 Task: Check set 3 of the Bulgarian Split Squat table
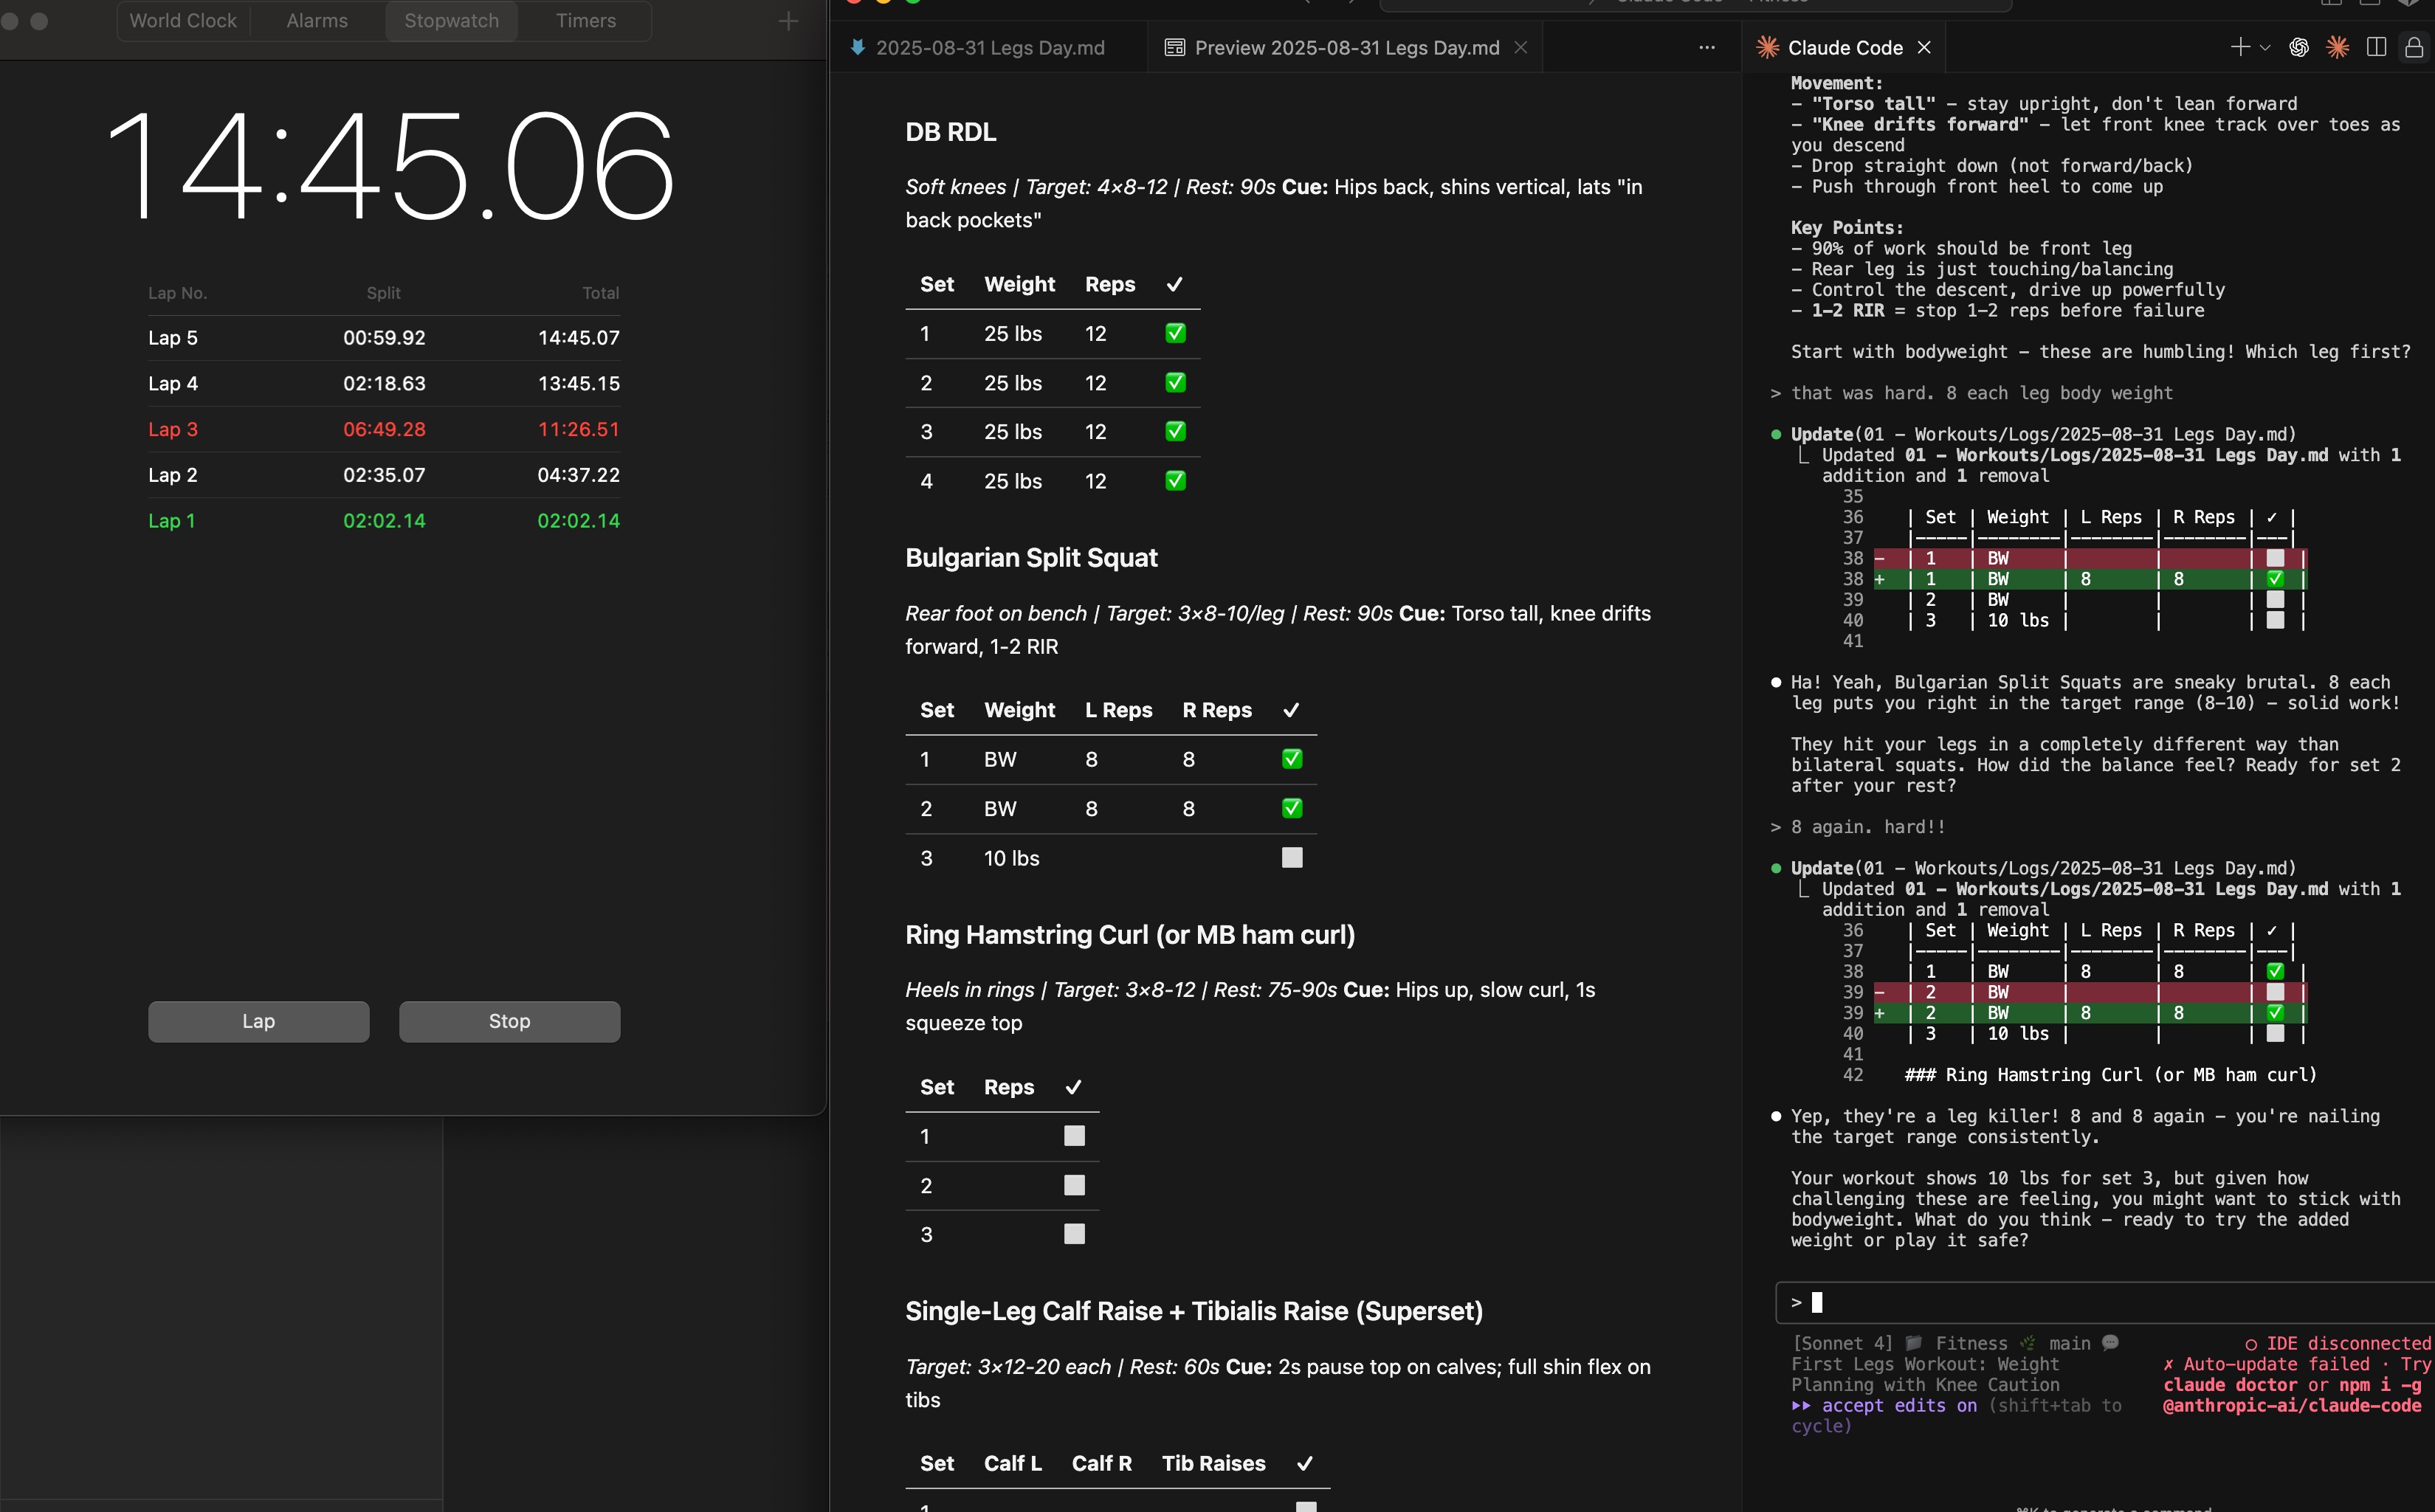[x=1291, y=857]
